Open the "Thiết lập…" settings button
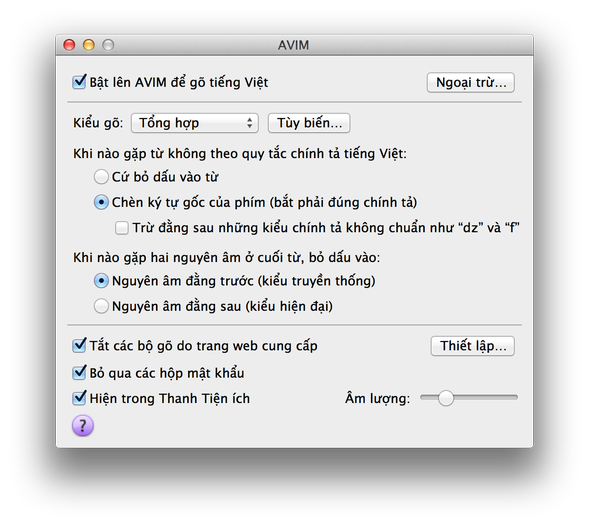This screenshot has height=525, width=589. click(x=473, y=346)
